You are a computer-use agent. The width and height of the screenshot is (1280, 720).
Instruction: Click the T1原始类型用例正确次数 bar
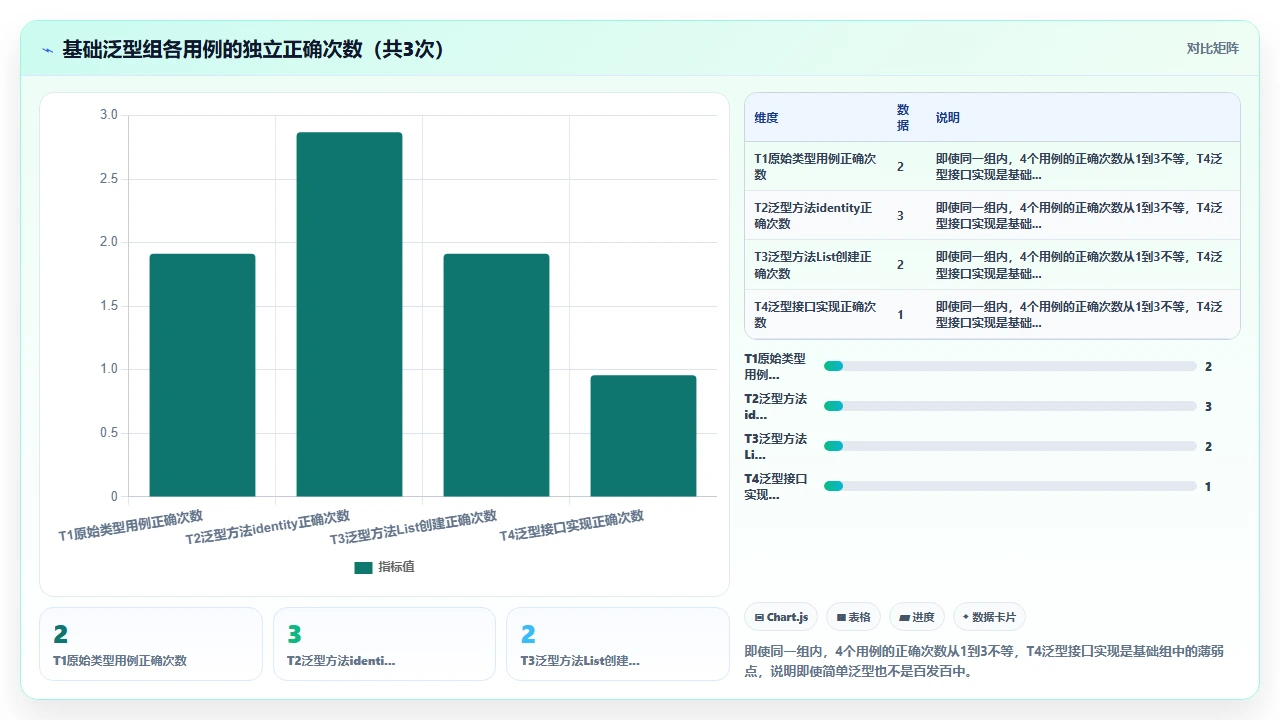(x=202, y=375)
